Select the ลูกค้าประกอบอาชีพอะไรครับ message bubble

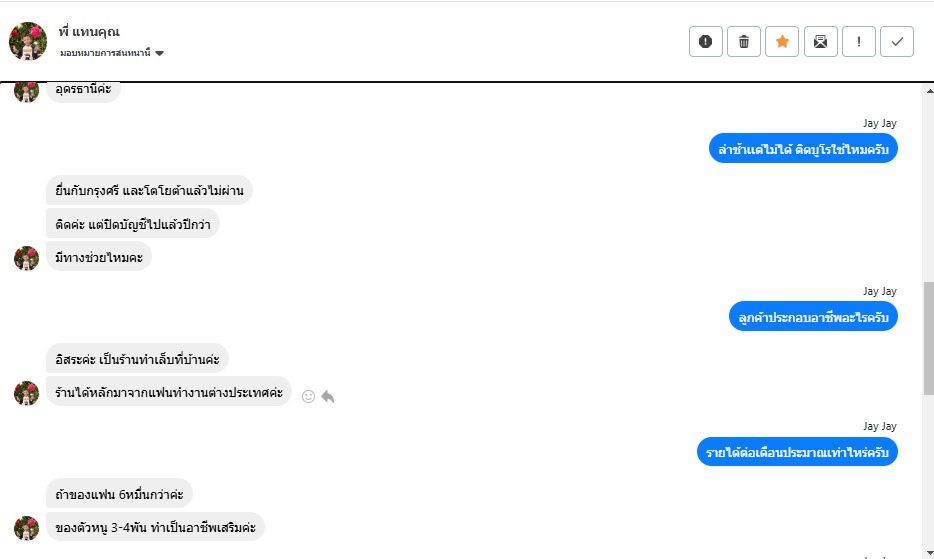click(813, 316)
